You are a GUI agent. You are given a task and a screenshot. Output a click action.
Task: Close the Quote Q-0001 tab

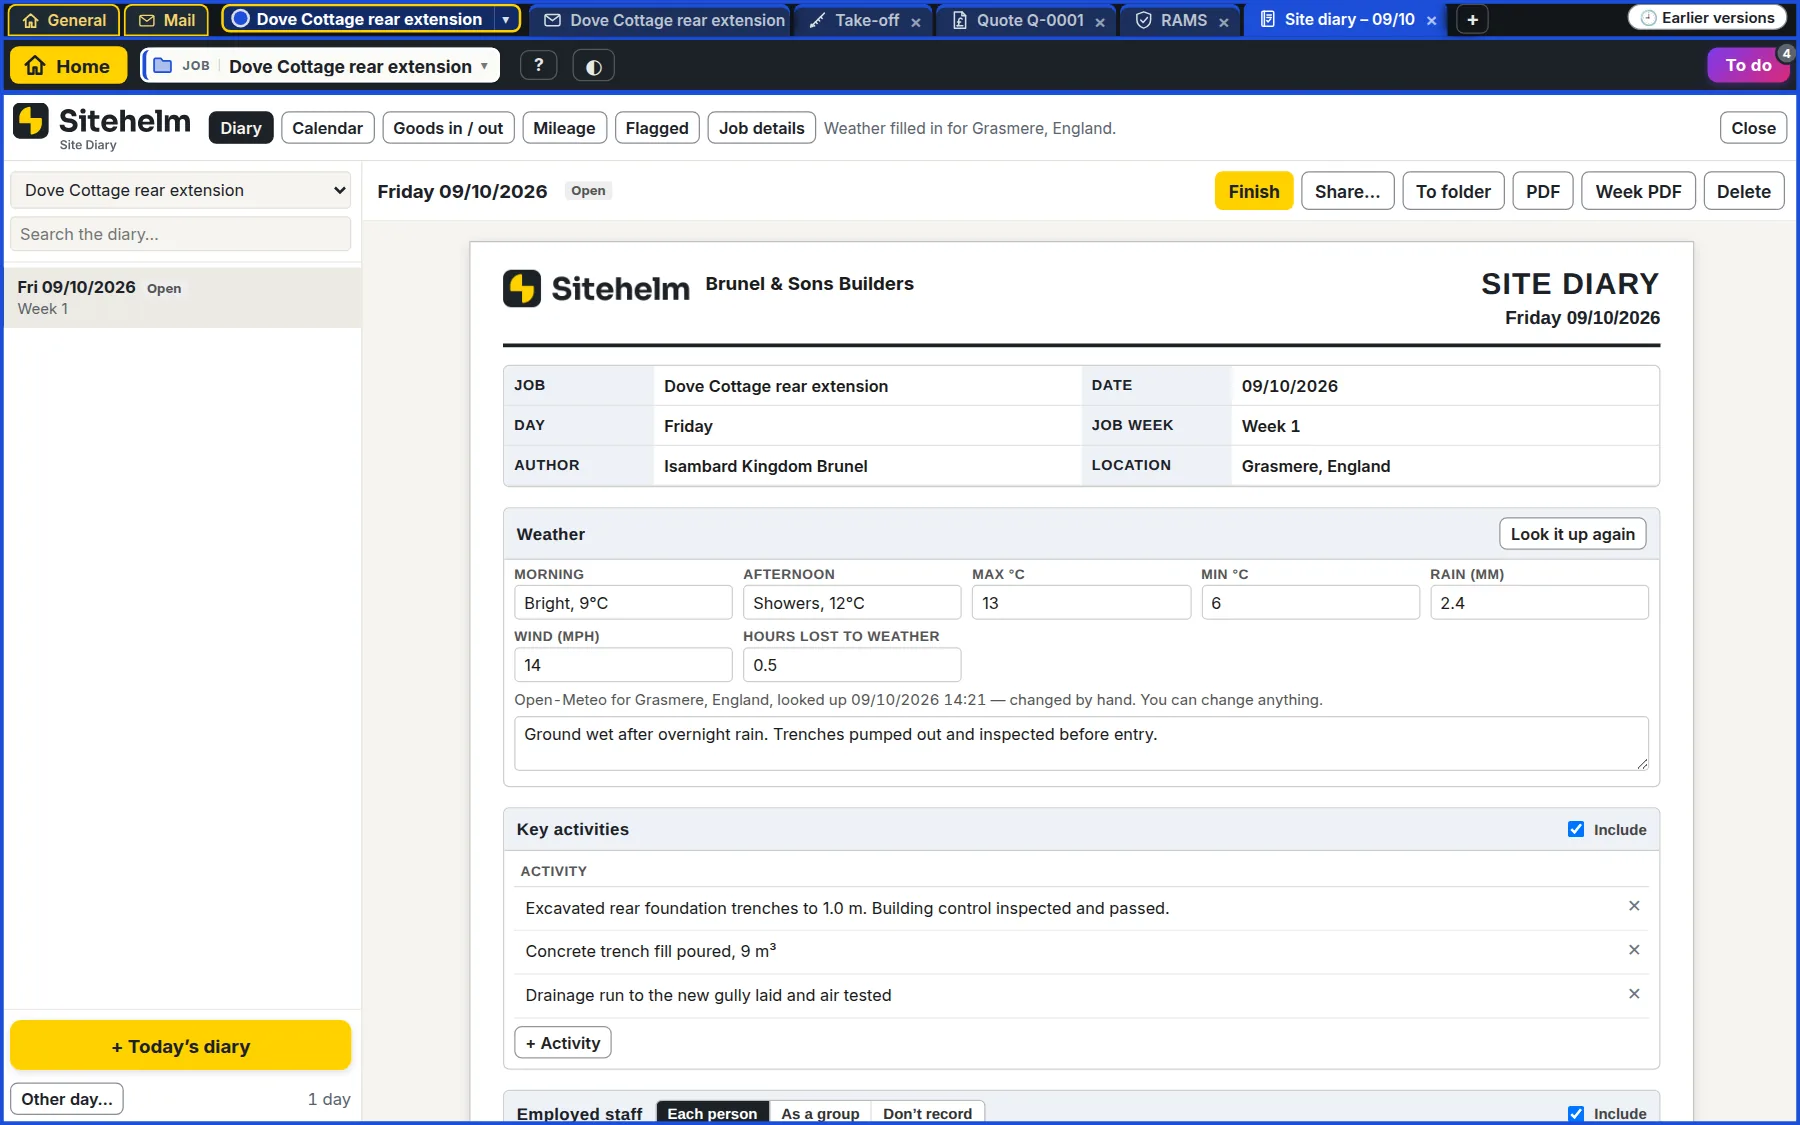point(1100,21)
